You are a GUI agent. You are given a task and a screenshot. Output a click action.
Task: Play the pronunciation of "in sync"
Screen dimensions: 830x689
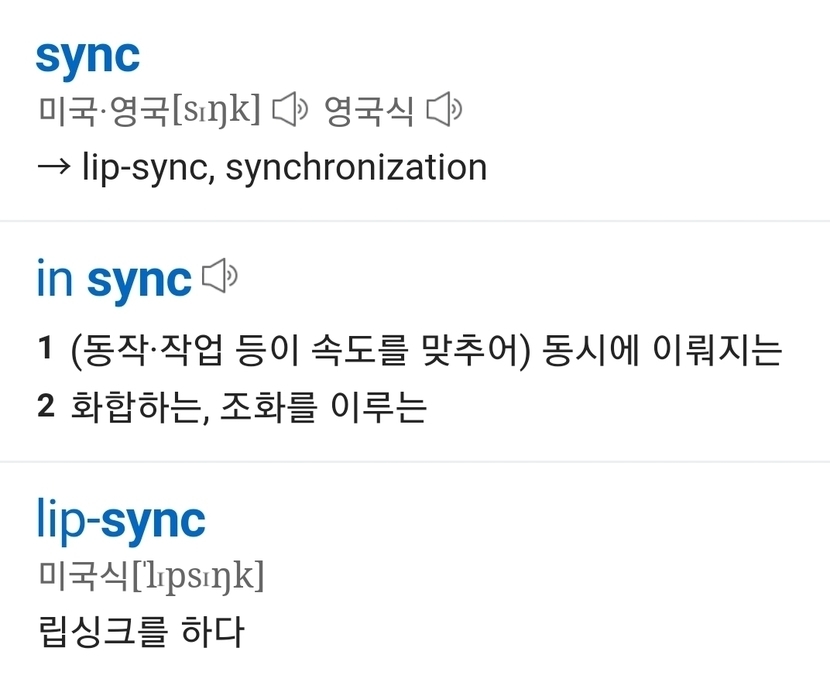coord(220,277)
